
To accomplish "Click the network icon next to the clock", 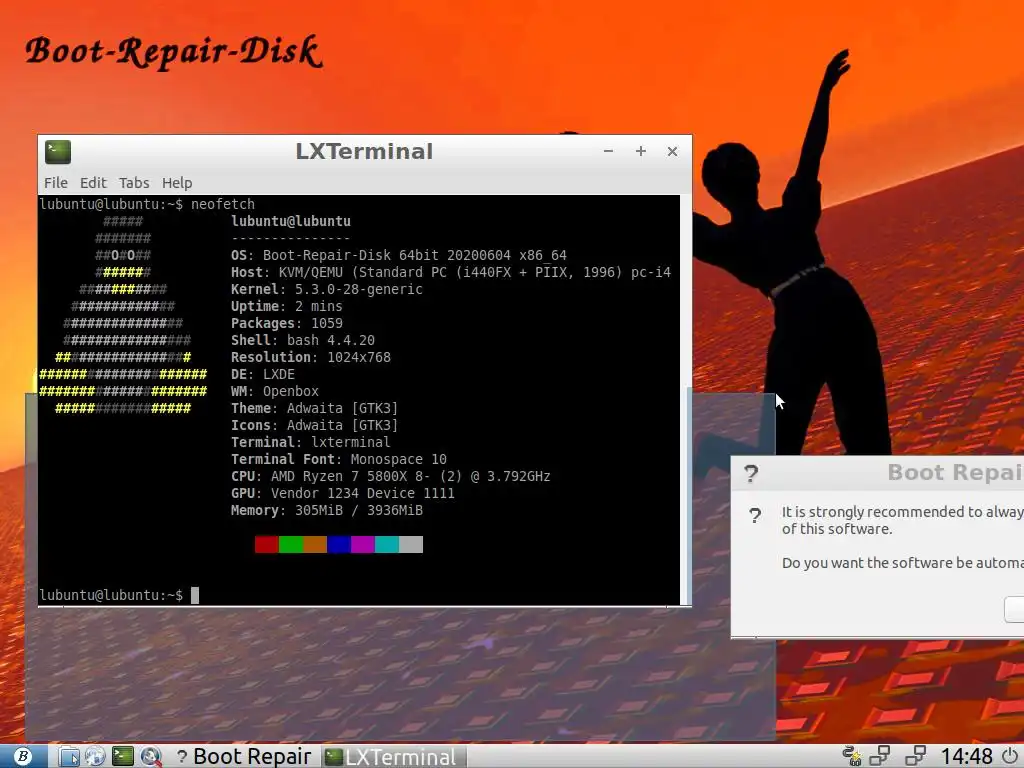I will (916, 756).
